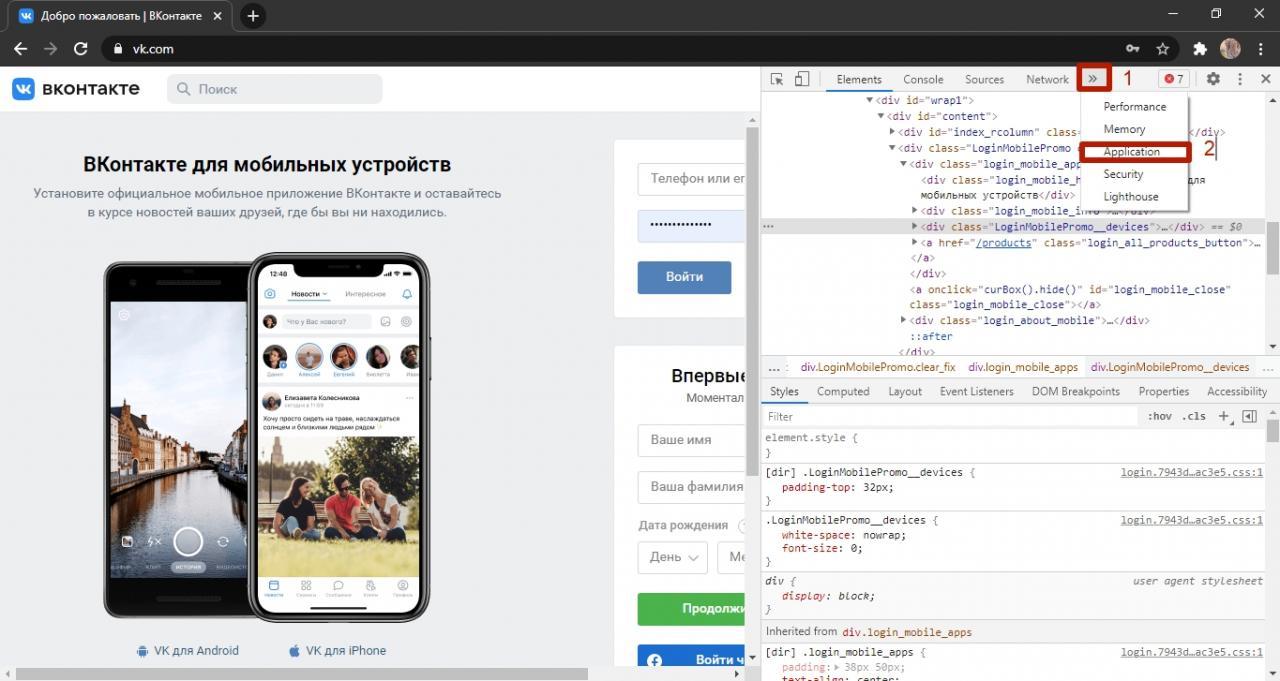Click the more tabs chevron in DevTools
The width and height of the screenshot is (1280, 681).
coord(1093,79)
